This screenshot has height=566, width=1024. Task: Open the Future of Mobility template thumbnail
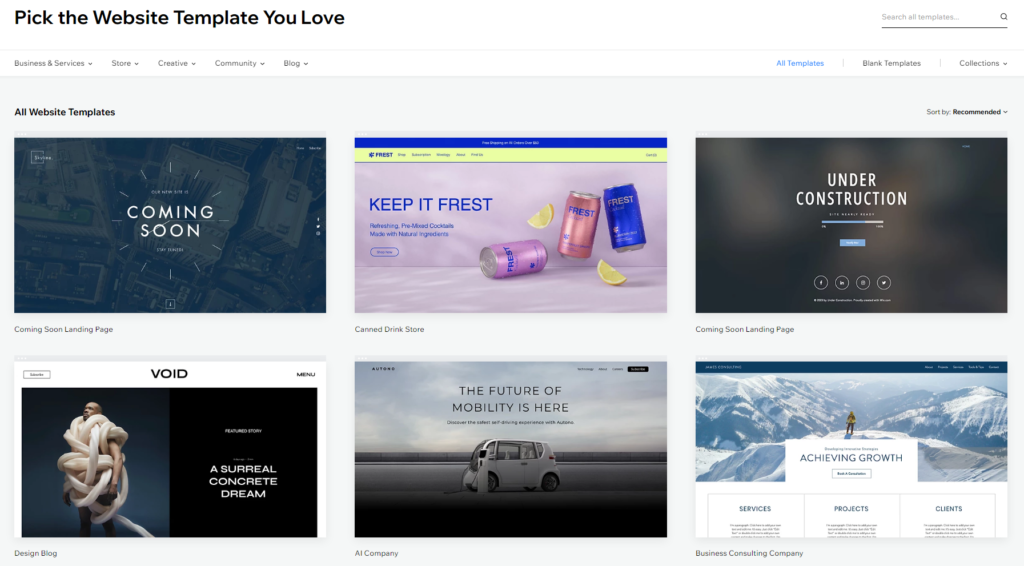pyautogui.click(x=511, y=449)
